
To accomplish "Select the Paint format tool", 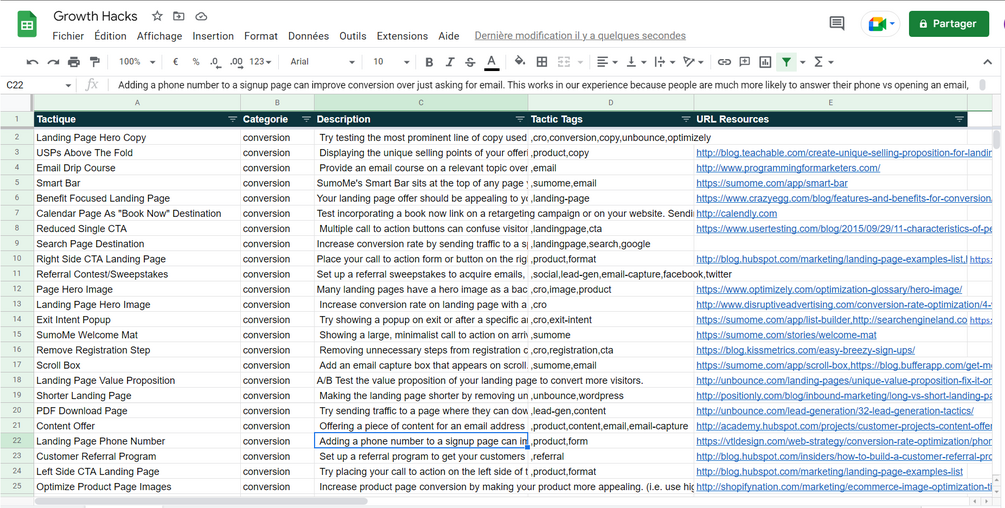I will point(95,62).
